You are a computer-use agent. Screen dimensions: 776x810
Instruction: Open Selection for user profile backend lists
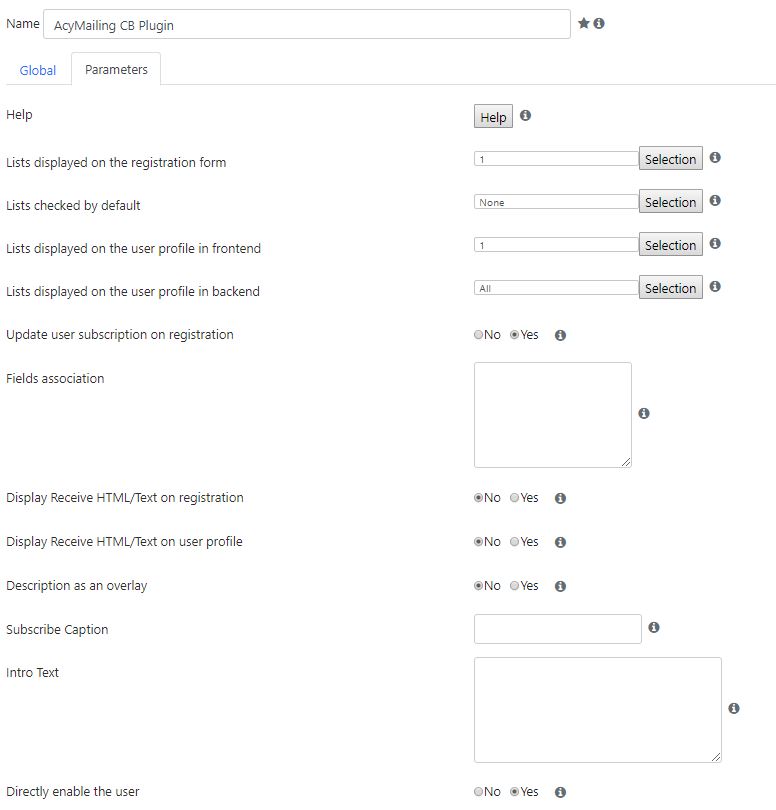click(671, 287)
